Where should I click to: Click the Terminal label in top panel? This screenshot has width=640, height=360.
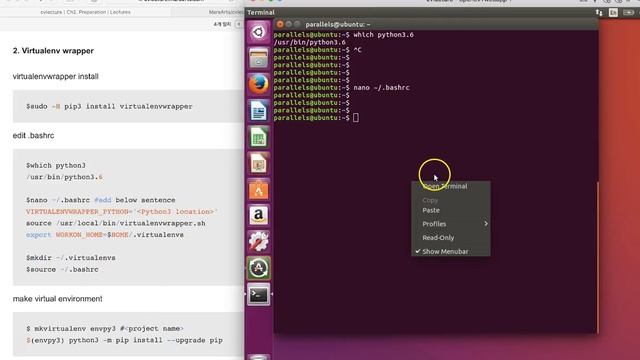tap(261, 12)
